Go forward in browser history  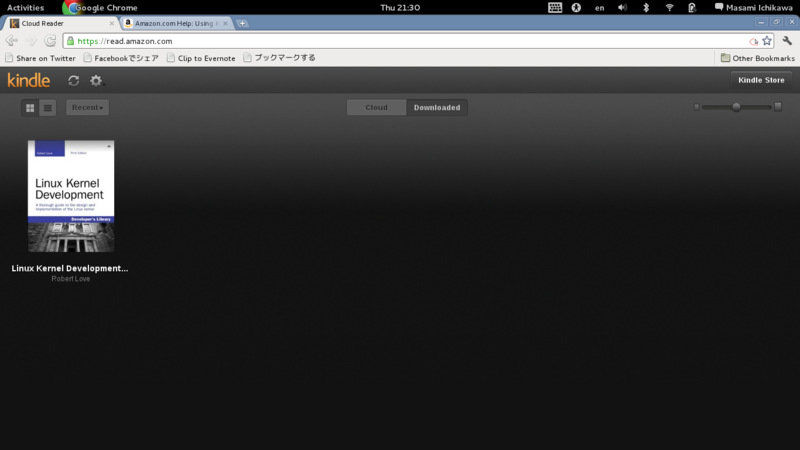point(31,41)
